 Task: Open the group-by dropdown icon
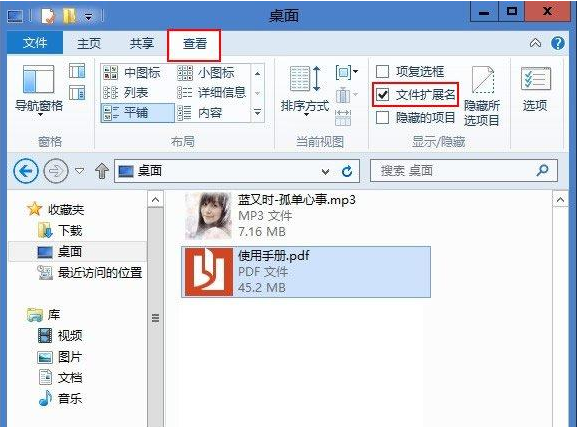click(346, 72)
